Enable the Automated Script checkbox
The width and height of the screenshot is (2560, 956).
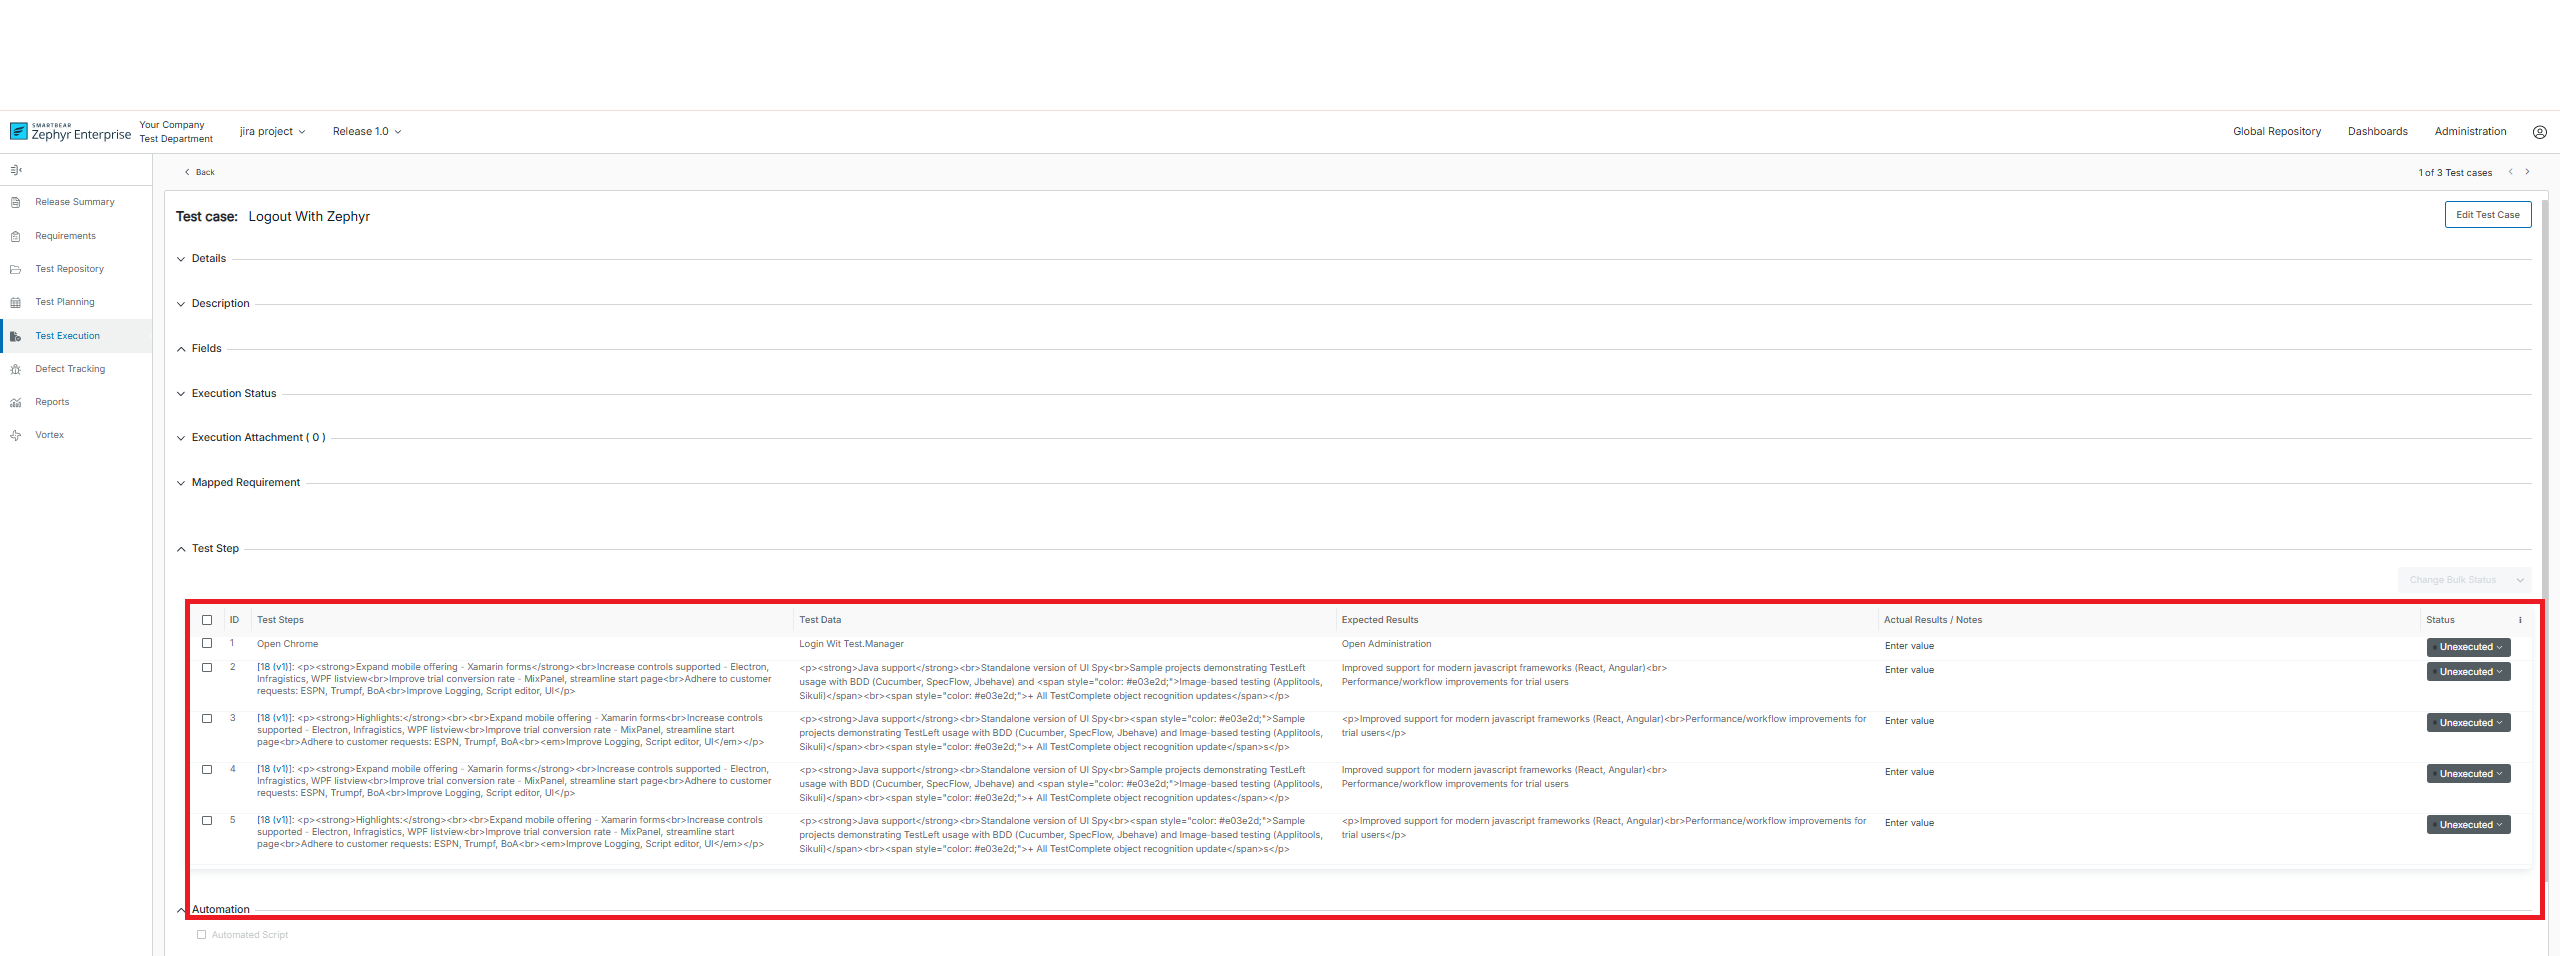point(203,934)
